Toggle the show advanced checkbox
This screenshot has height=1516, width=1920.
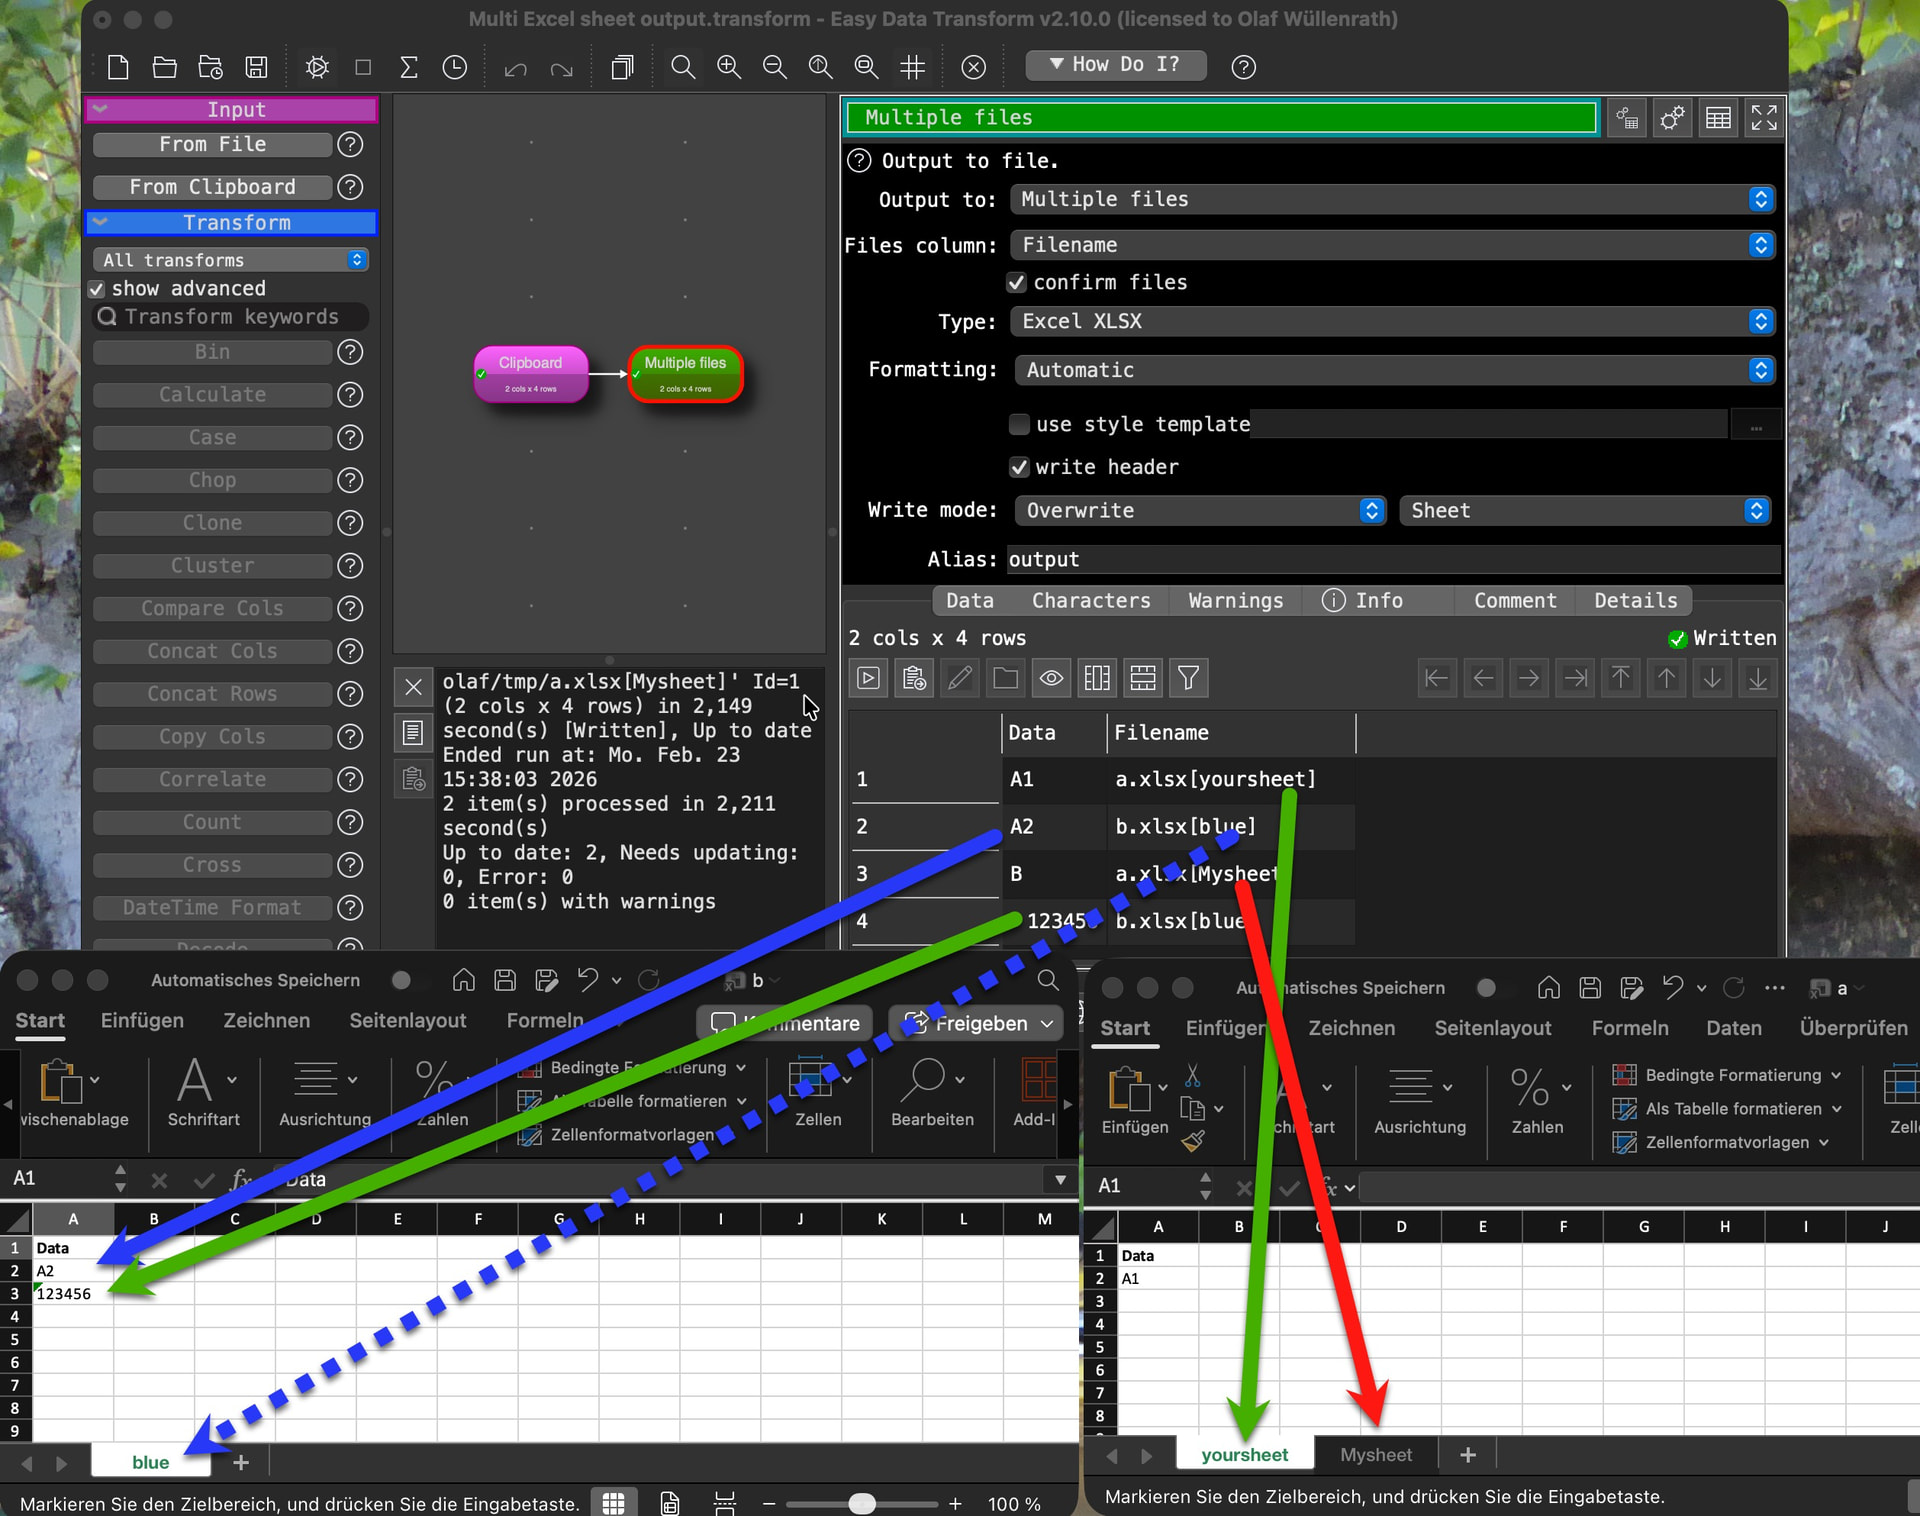(x=97, y=289)
